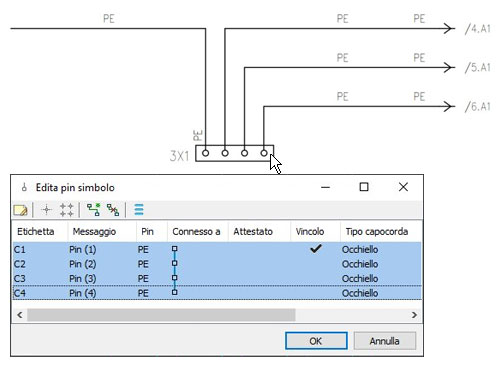This screenshot has height=370, width=500.
Task: Click the add pin link icon
Action: click(94, 210)
